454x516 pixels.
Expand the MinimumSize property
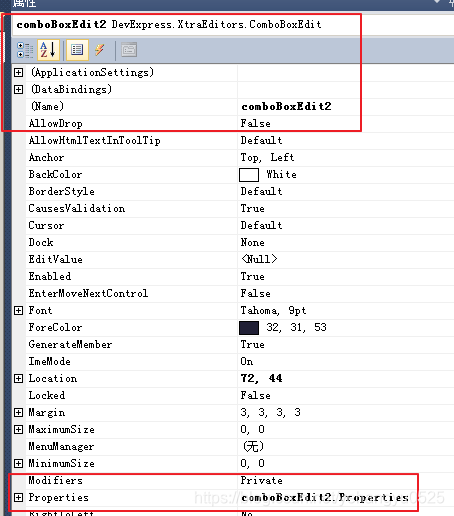coord(19,463)
